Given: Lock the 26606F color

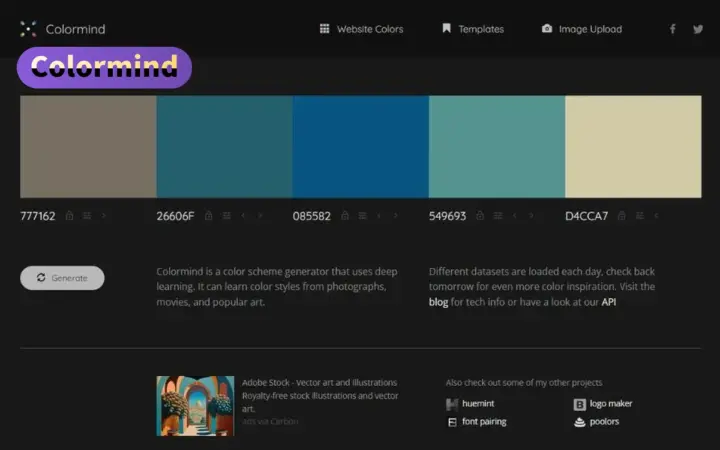Looking at the screenshot, I should pos(208,215).
